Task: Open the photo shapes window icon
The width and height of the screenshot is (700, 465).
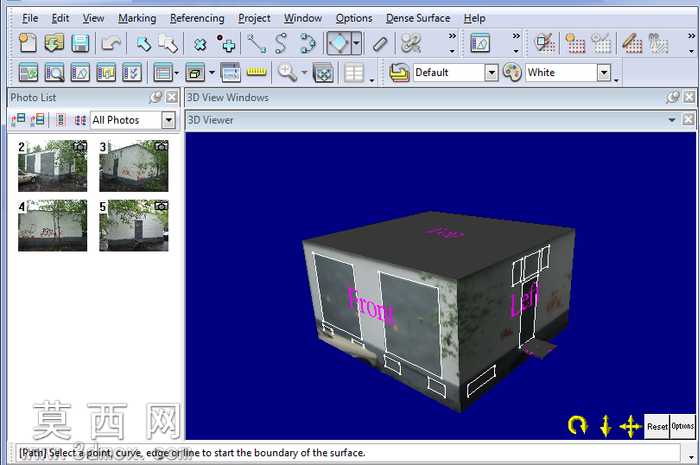Action: 80,72
